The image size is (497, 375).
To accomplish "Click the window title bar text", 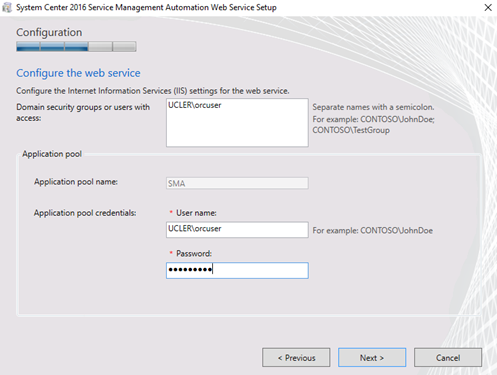I will 146,7.
